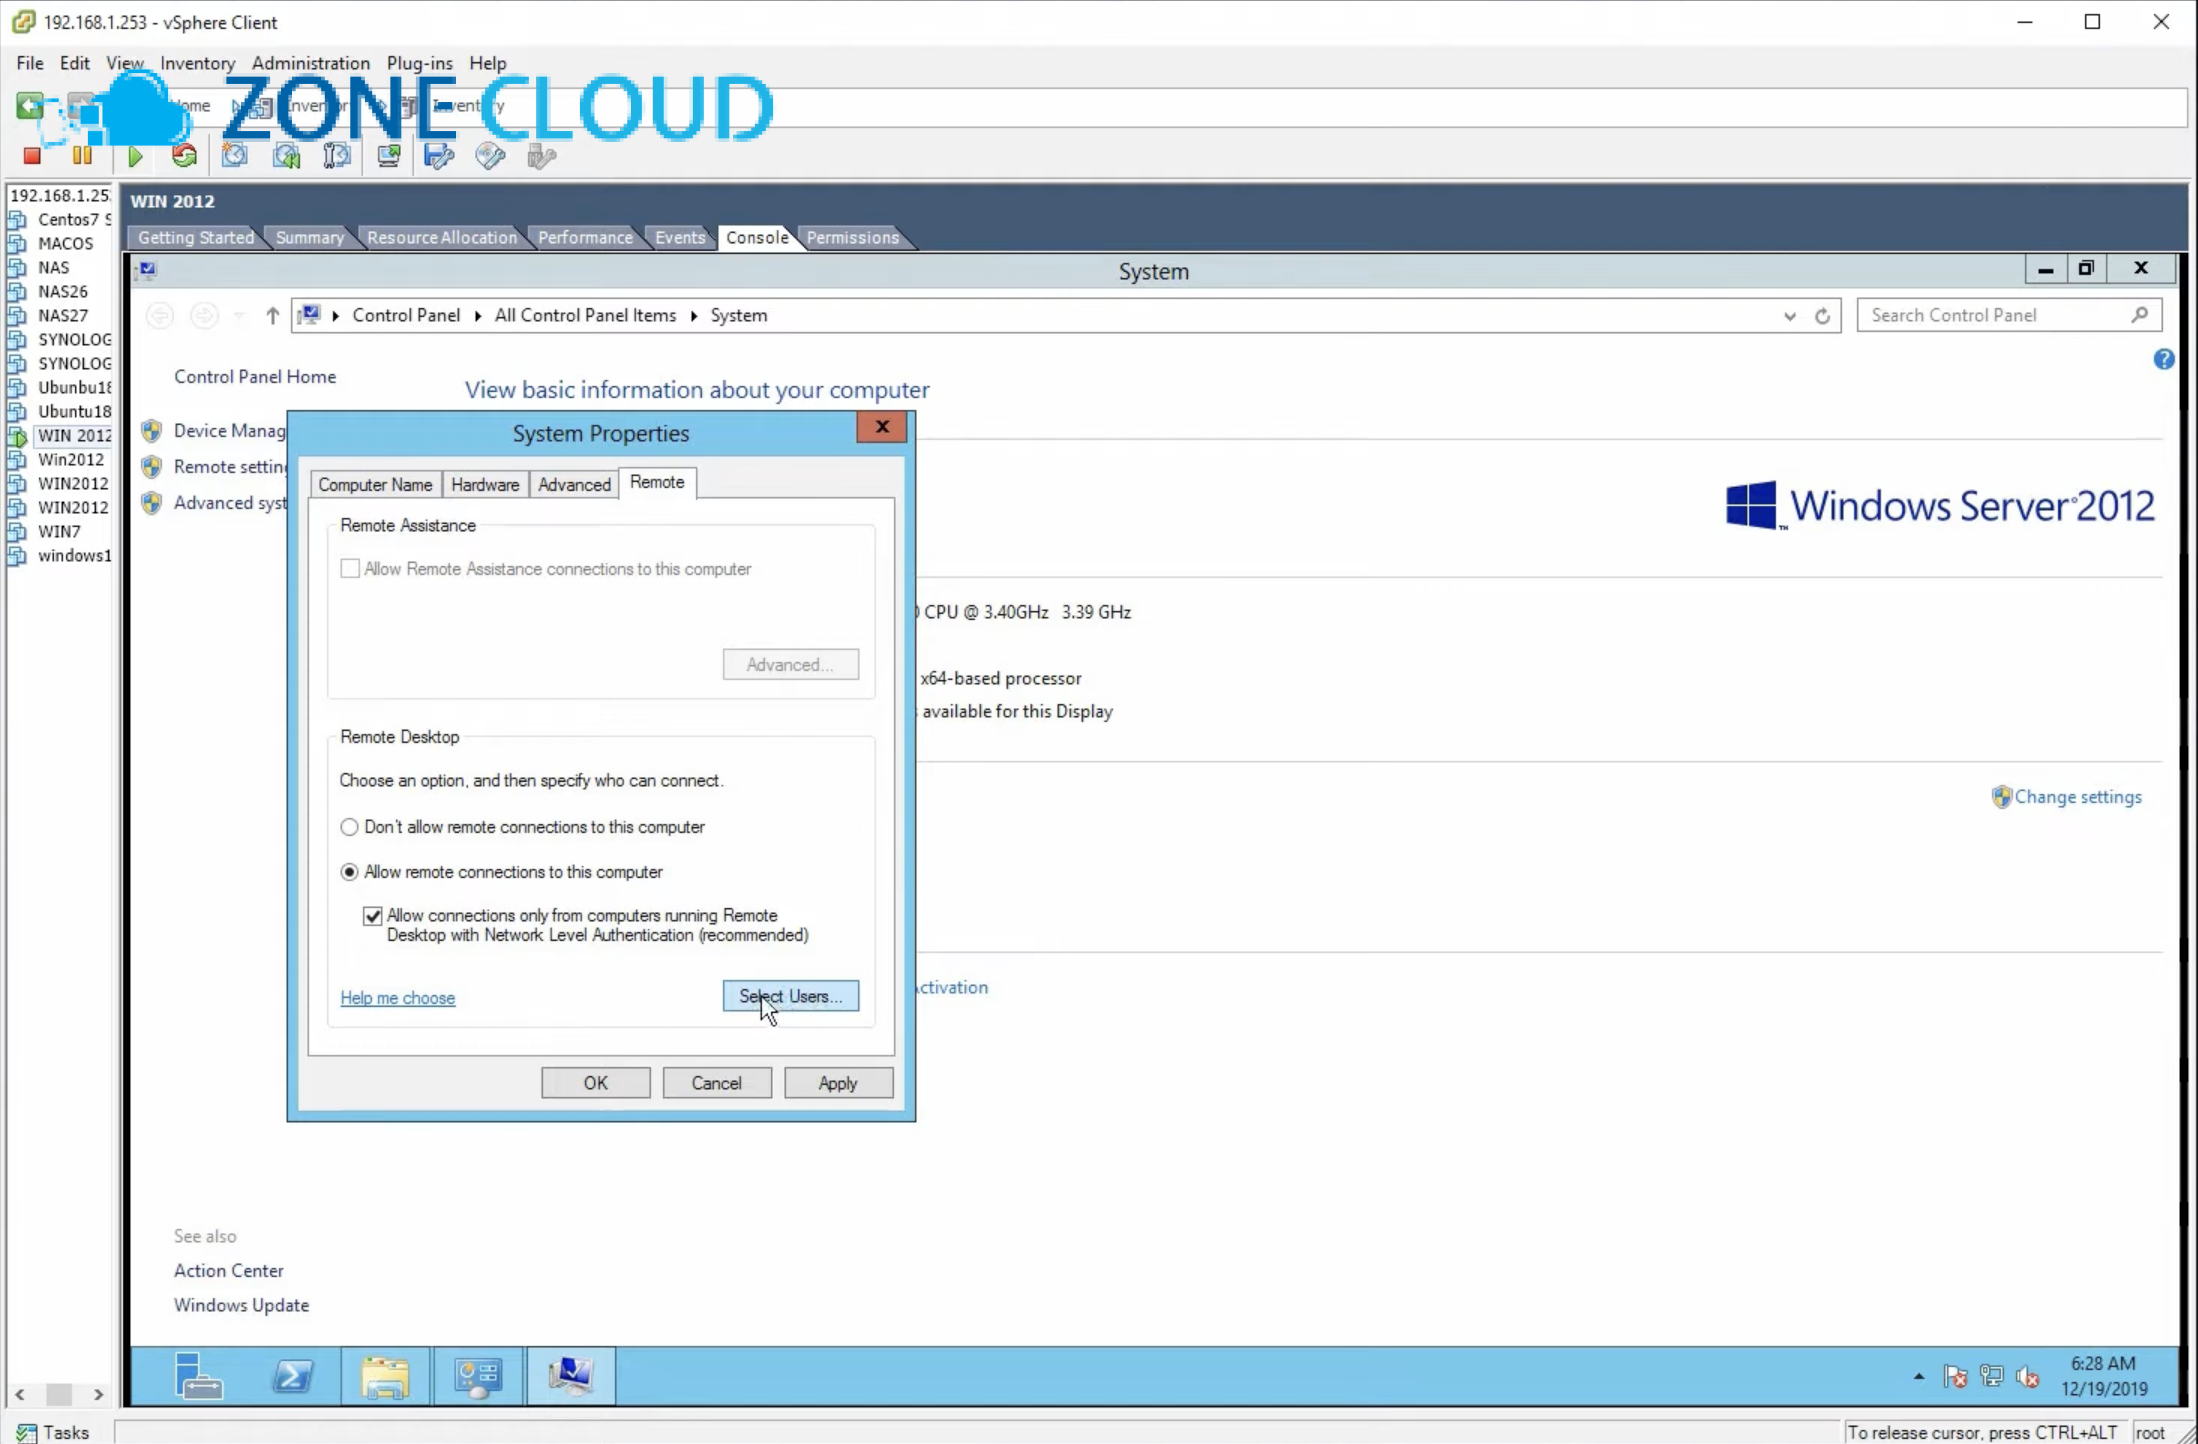Open the File menu
The width and height of the screenshot is (2198, 1444).
pos(30,63)
